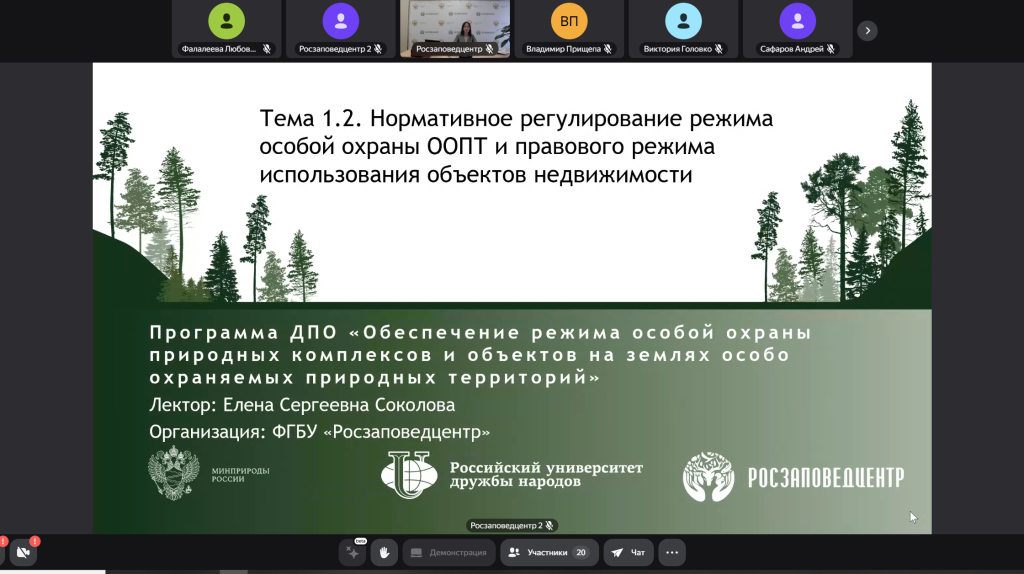
Task: Click the text 'Лектор: Елена Сергеевна Соколова'
Action: pos(302,405)
